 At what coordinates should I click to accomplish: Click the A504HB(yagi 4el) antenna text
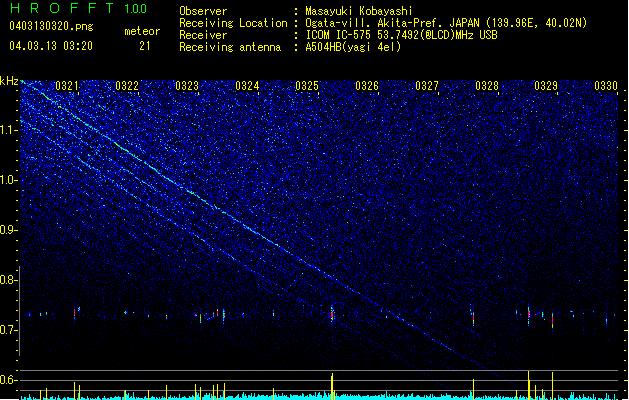pos(353,47)
